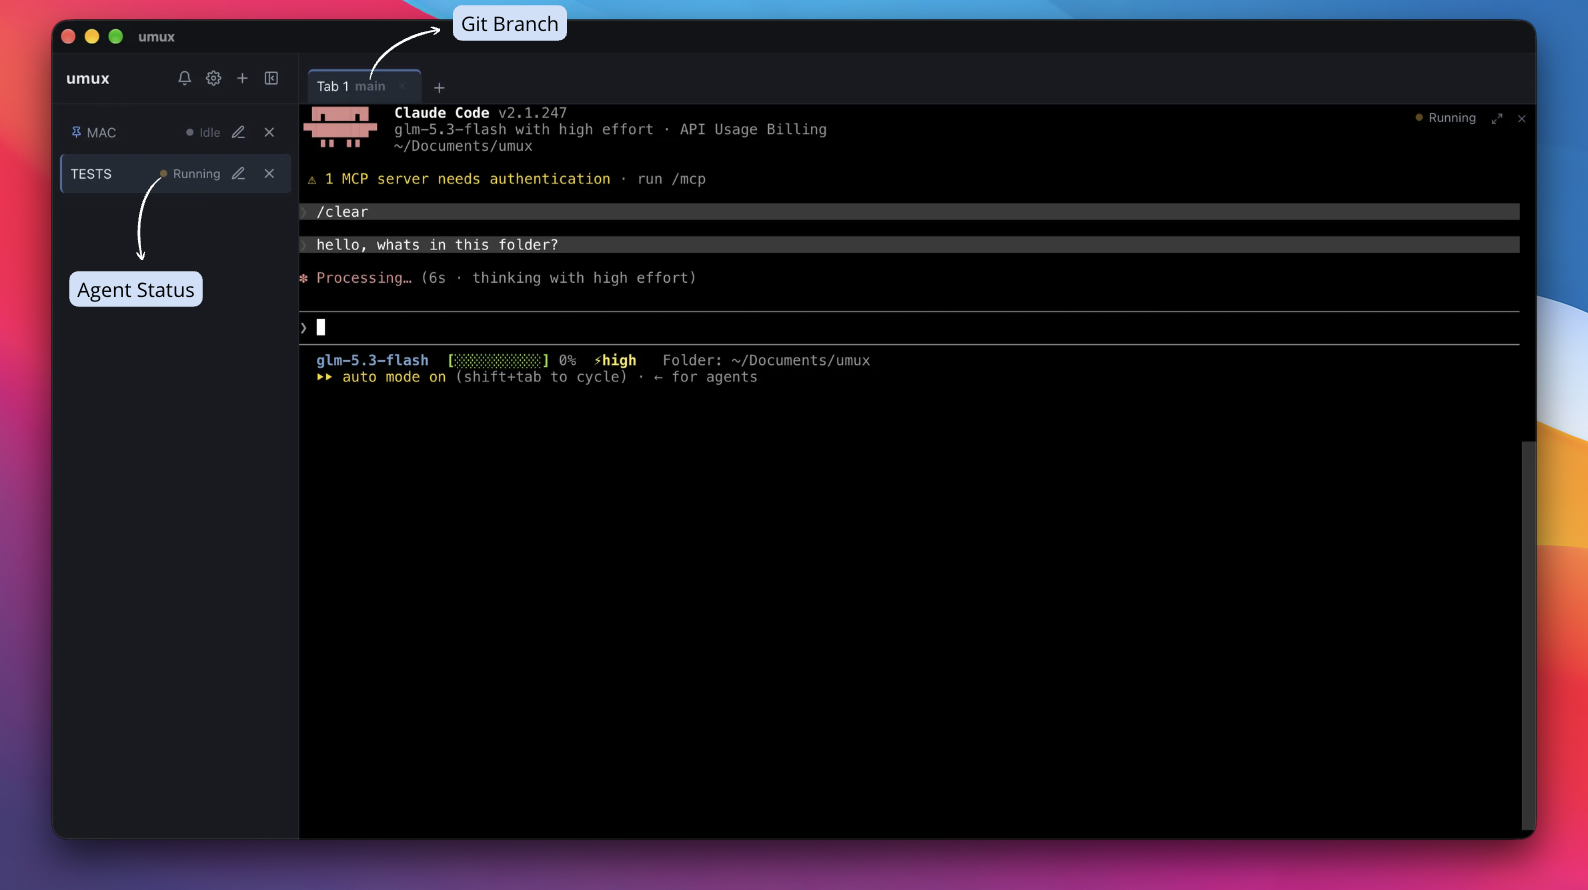Expand the terminal pane to fullscreen

click(x=1497, y=118)
